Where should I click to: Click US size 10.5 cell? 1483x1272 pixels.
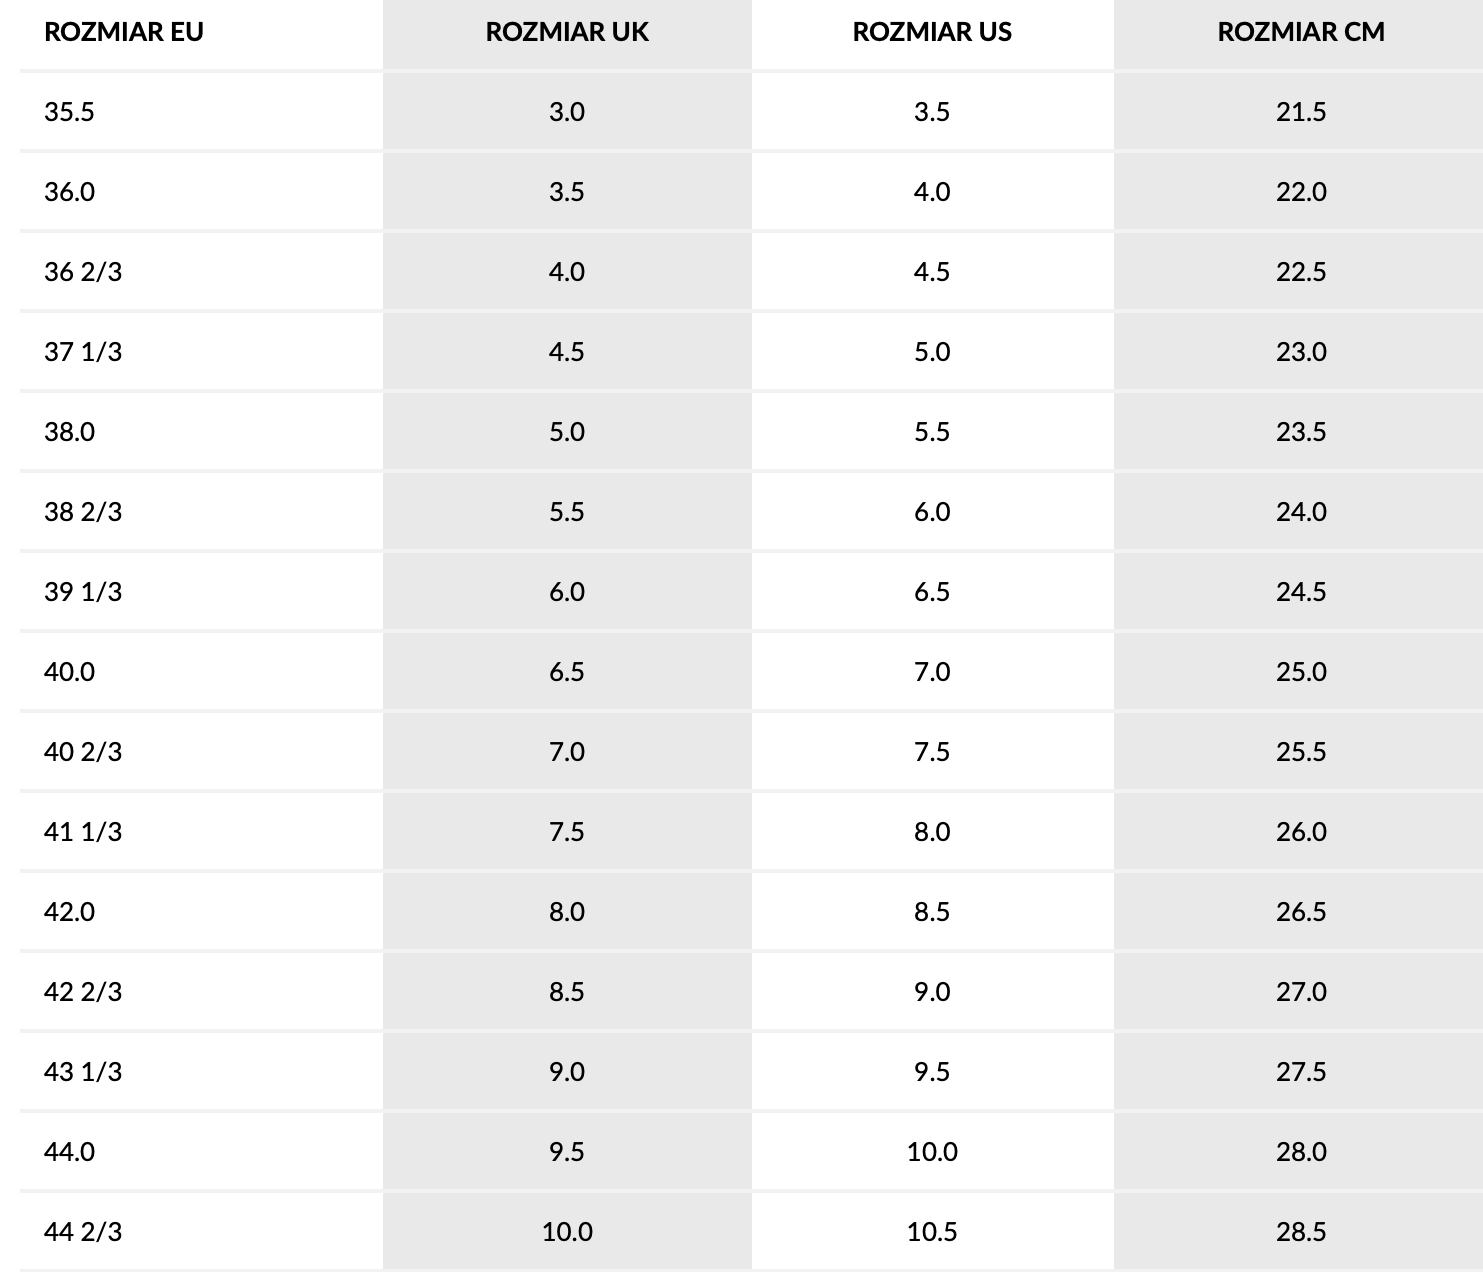point(932,1231)
